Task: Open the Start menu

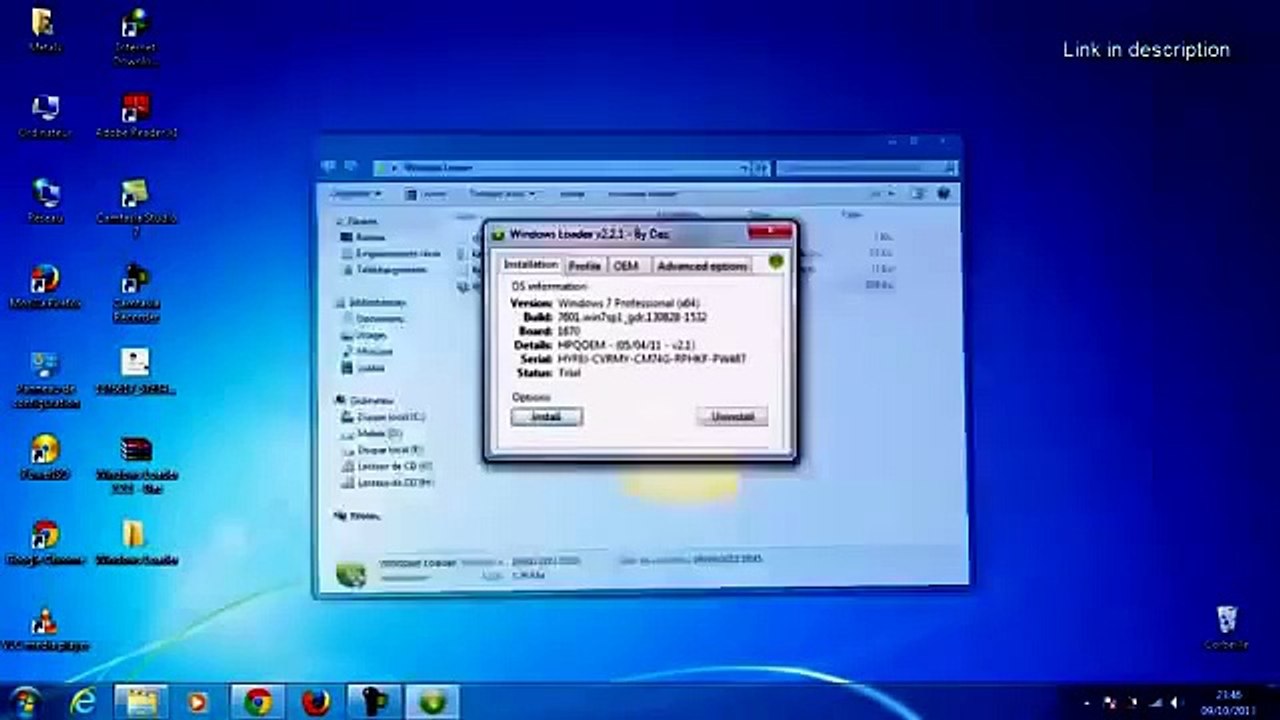Action: (26, 702)
